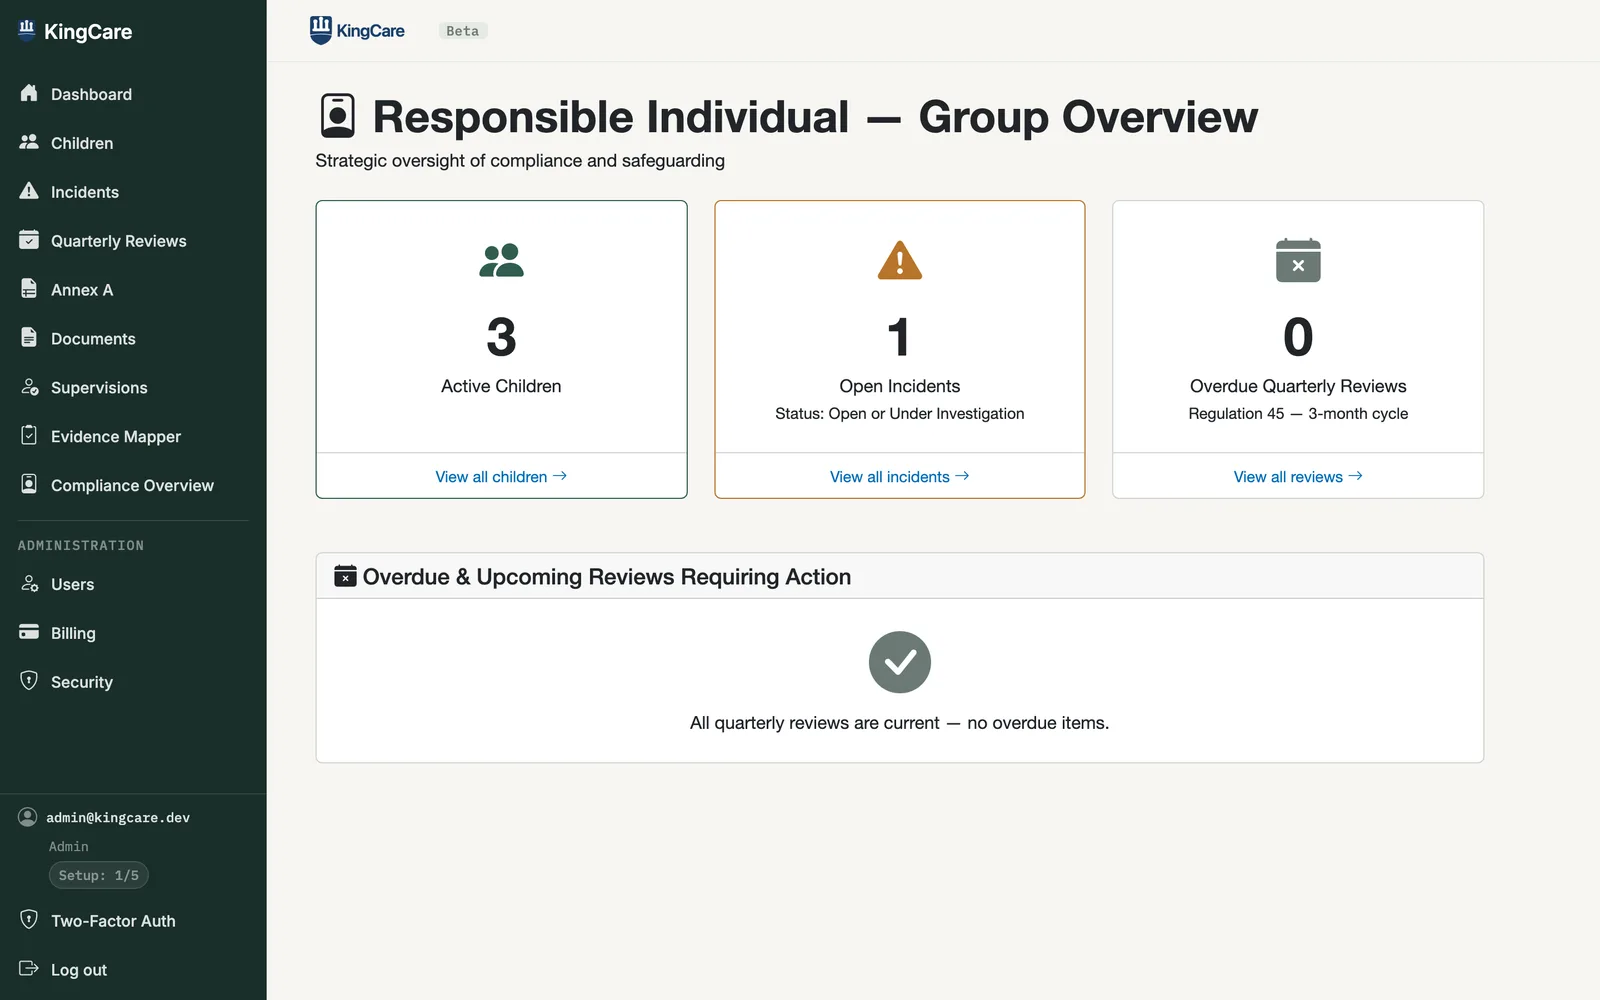Click the Responsible Individual — Group Overview title
1600x1000 pixels.
click(x=815, y=117)
